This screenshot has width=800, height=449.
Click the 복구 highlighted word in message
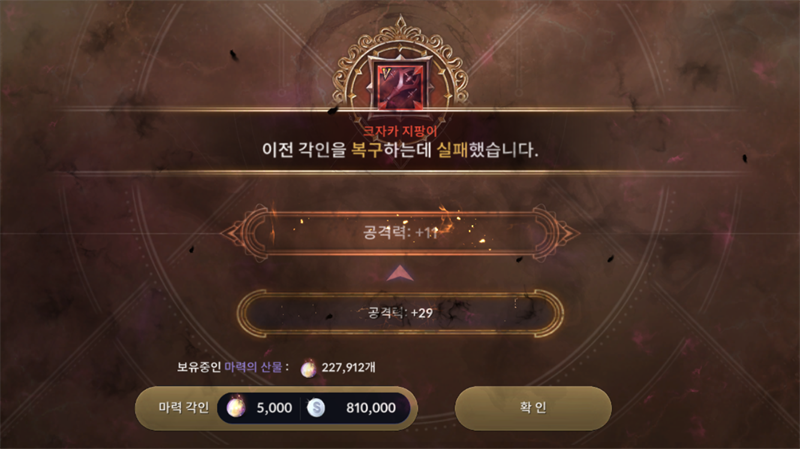click(x=367, y=150)
